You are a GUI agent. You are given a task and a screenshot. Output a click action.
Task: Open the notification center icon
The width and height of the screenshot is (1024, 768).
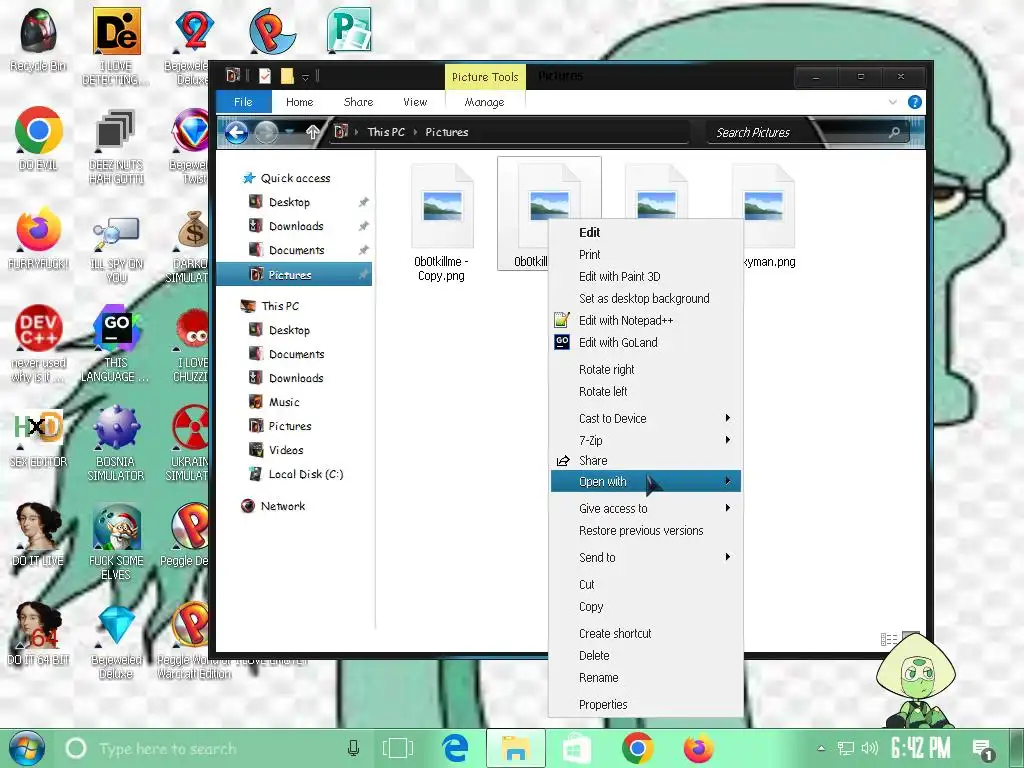983,750
